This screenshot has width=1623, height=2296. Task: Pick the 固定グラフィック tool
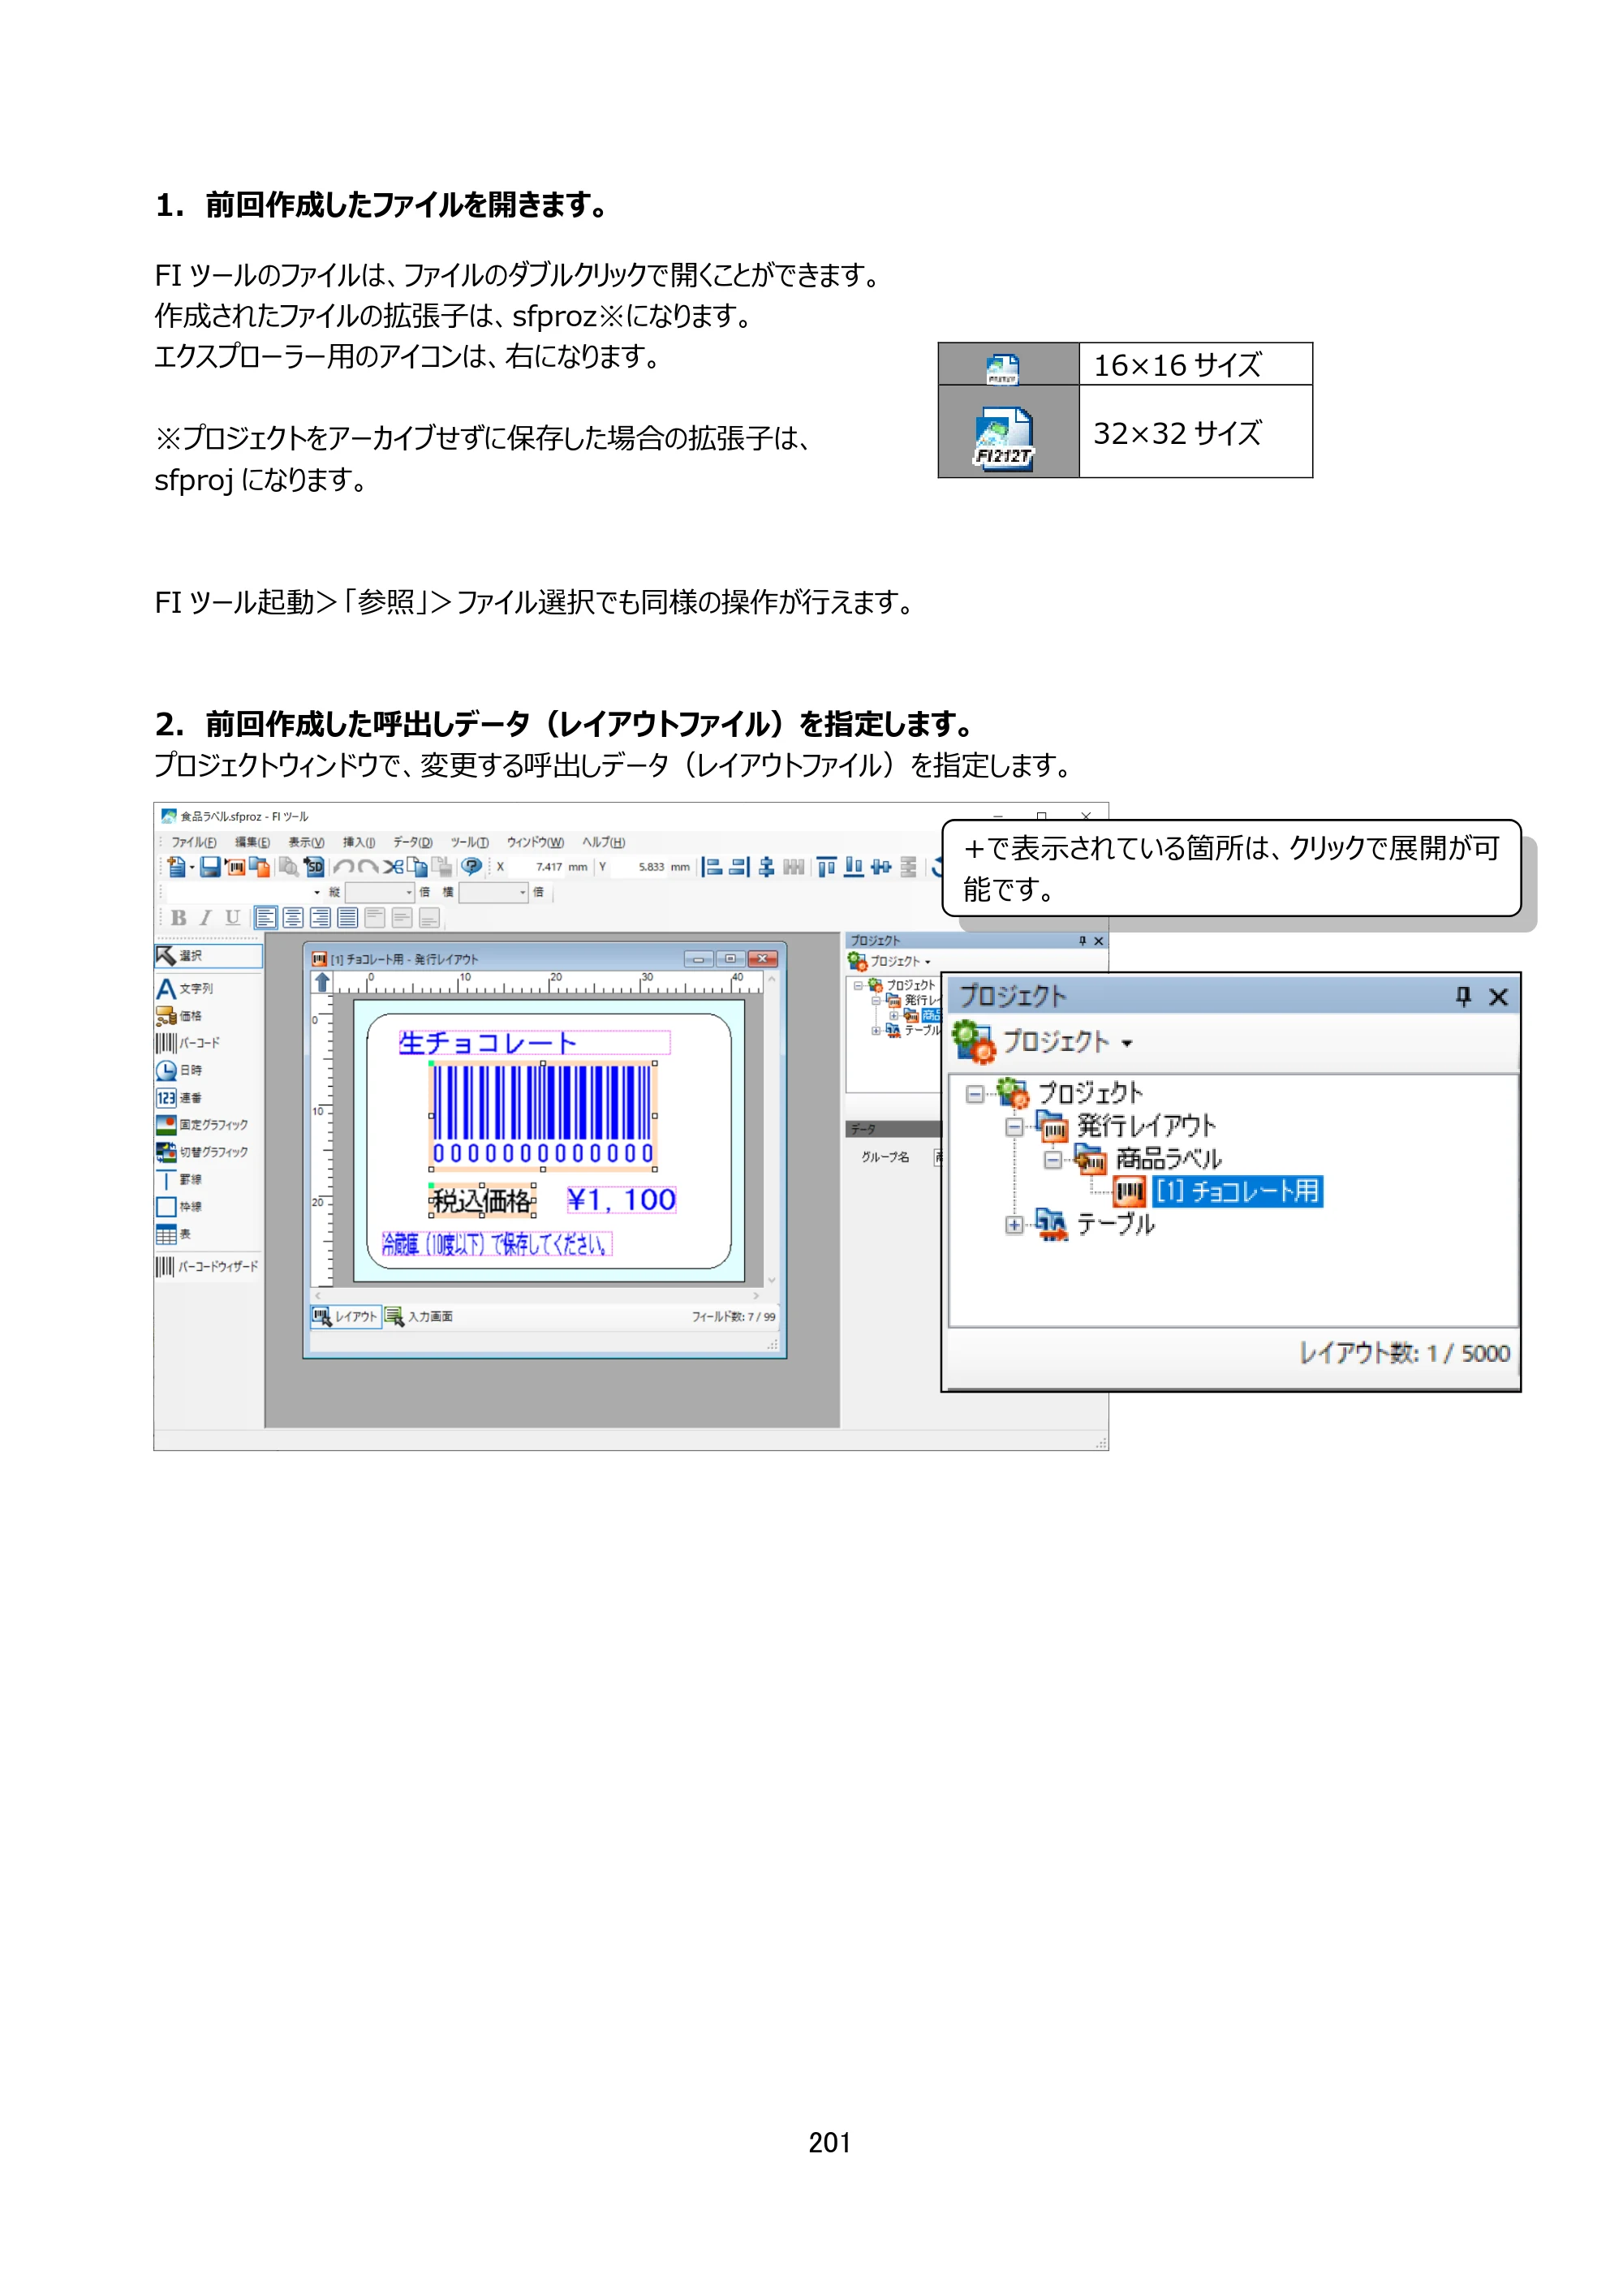click(x=202, y=1125)
